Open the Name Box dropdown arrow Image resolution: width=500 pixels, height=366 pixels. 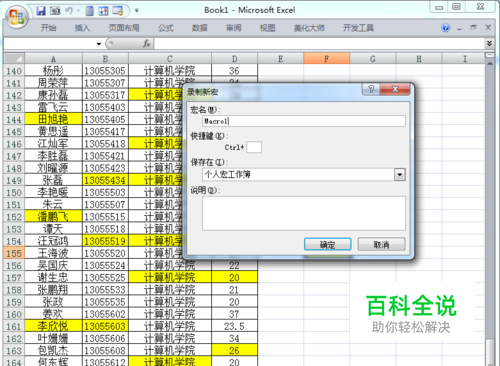[x=99, y=44]
